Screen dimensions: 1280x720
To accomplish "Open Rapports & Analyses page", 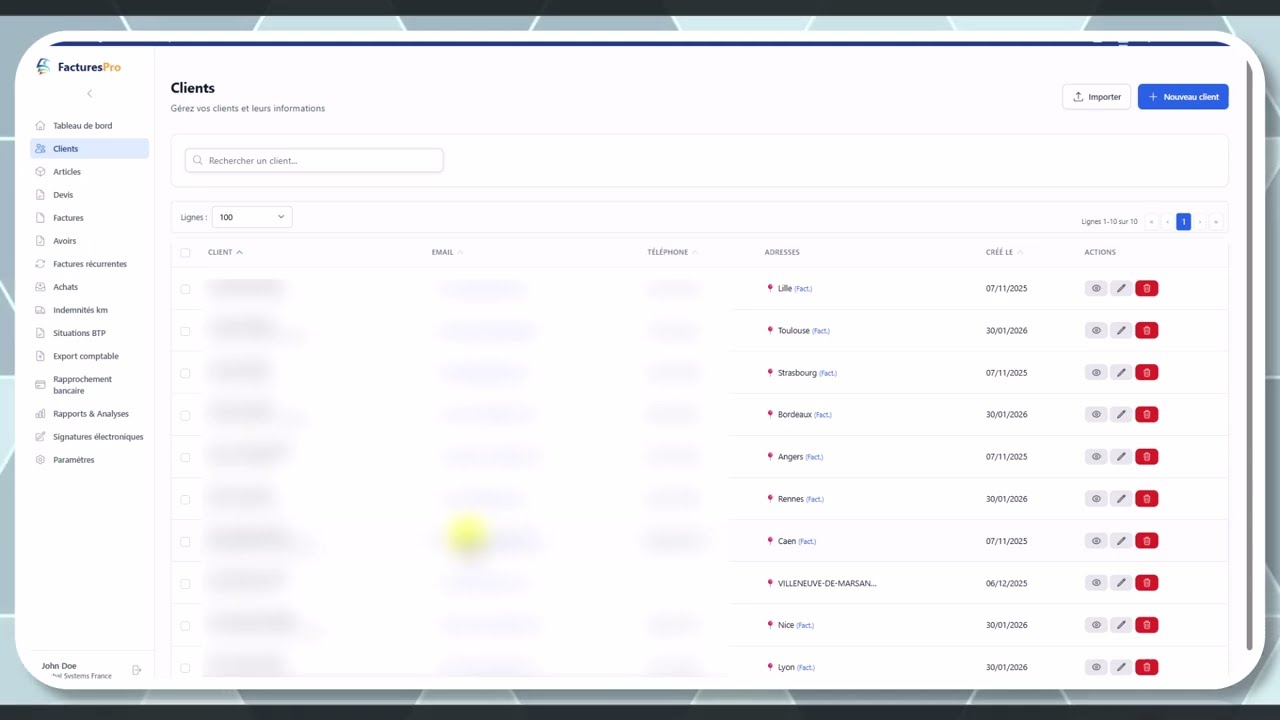I will click(89, 414).
